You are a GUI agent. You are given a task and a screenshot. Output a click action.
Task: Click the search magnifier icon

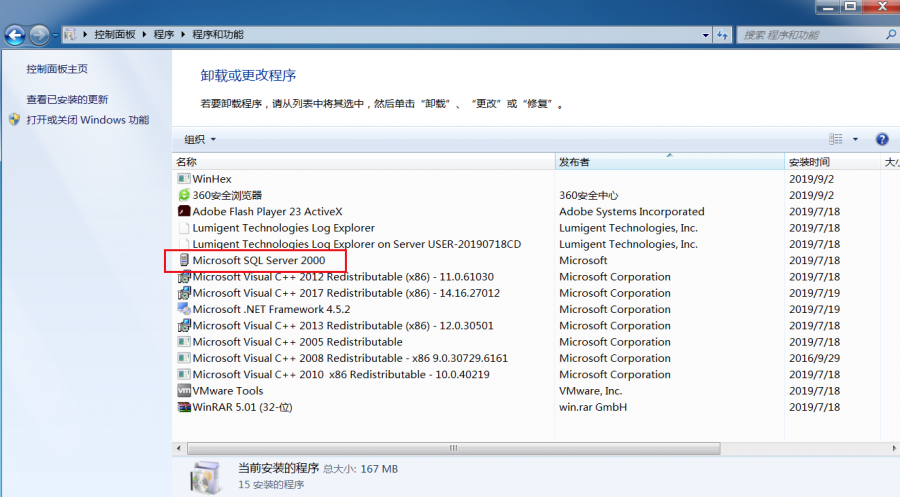pos(891,34)
